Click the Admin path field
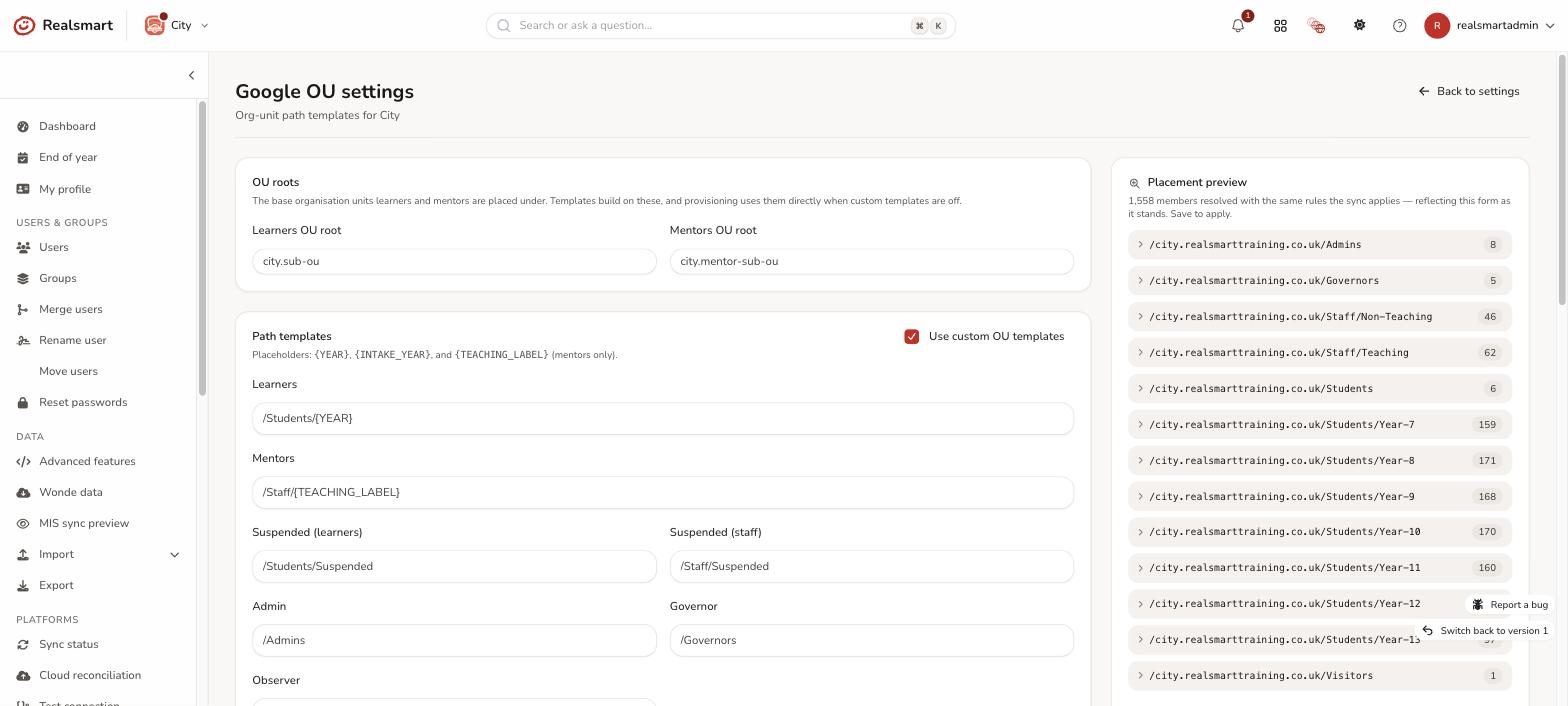The width and height of the screenshot is (1568, 706). [x=454, y=640]
